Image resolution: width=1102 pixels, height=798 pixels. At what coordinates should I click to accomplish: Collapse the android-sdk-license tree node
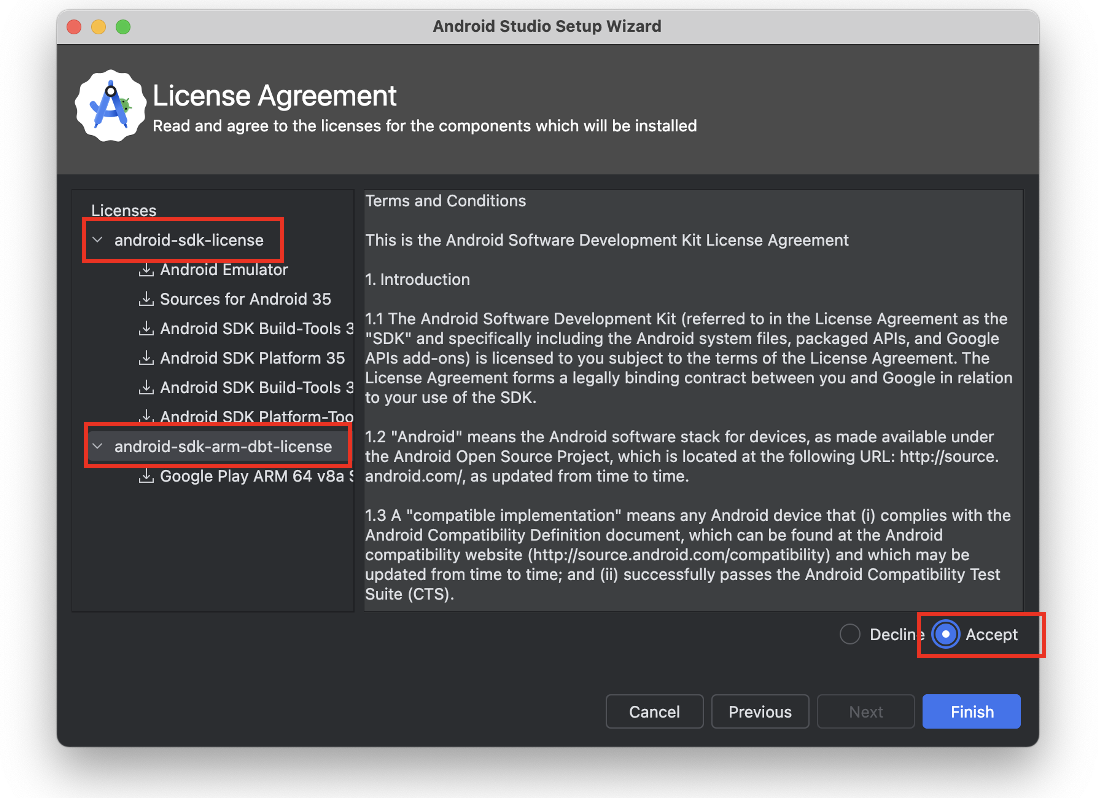click(x=97, y=241)
